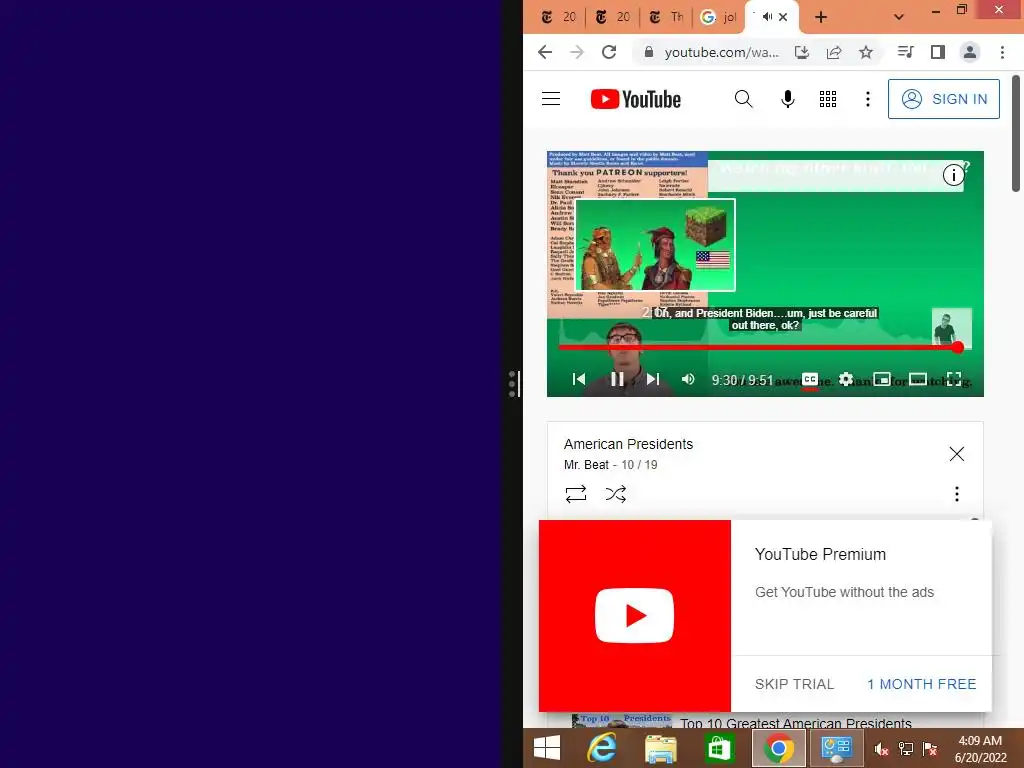The height and width of the screenshot is (768, 1024).
Task: Open File Explorer from taskbar
Action: pos(660,748)
